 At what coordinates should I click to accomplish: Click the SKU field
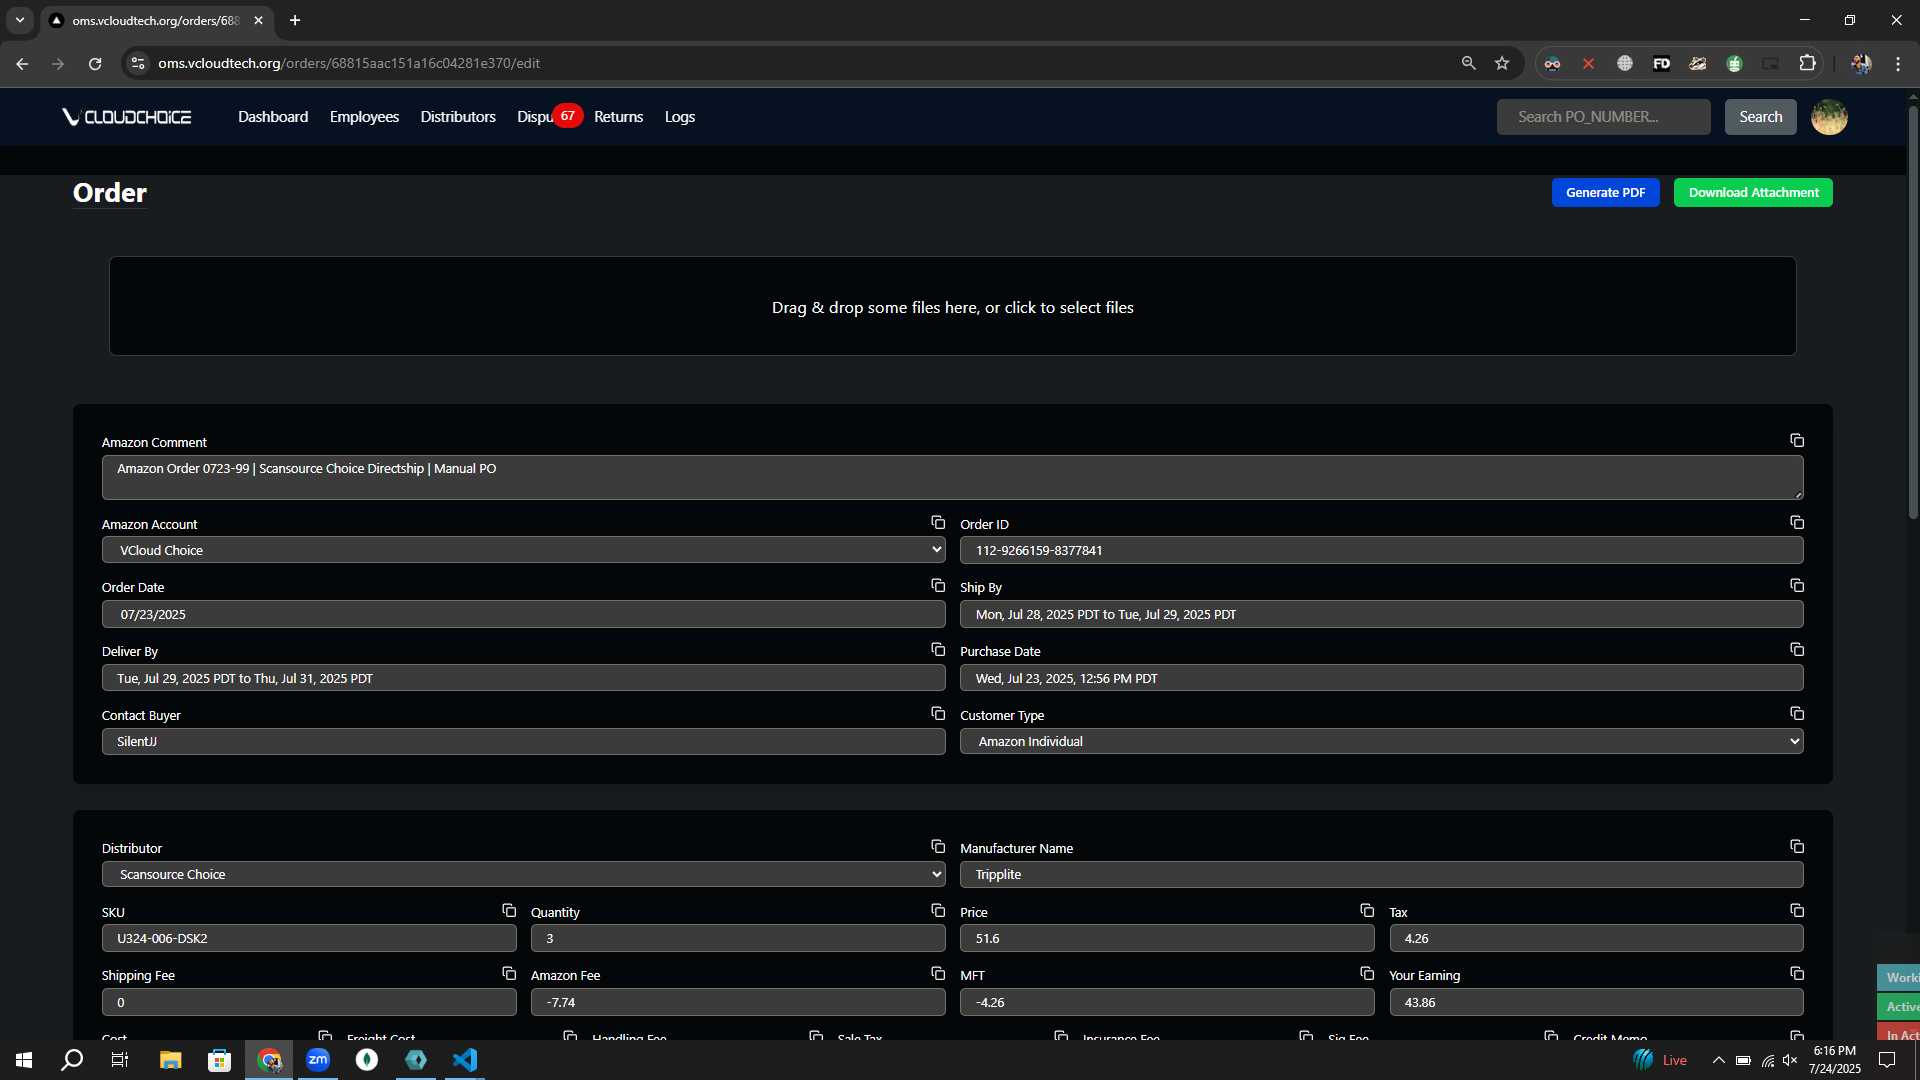click(x=309, y=938)
